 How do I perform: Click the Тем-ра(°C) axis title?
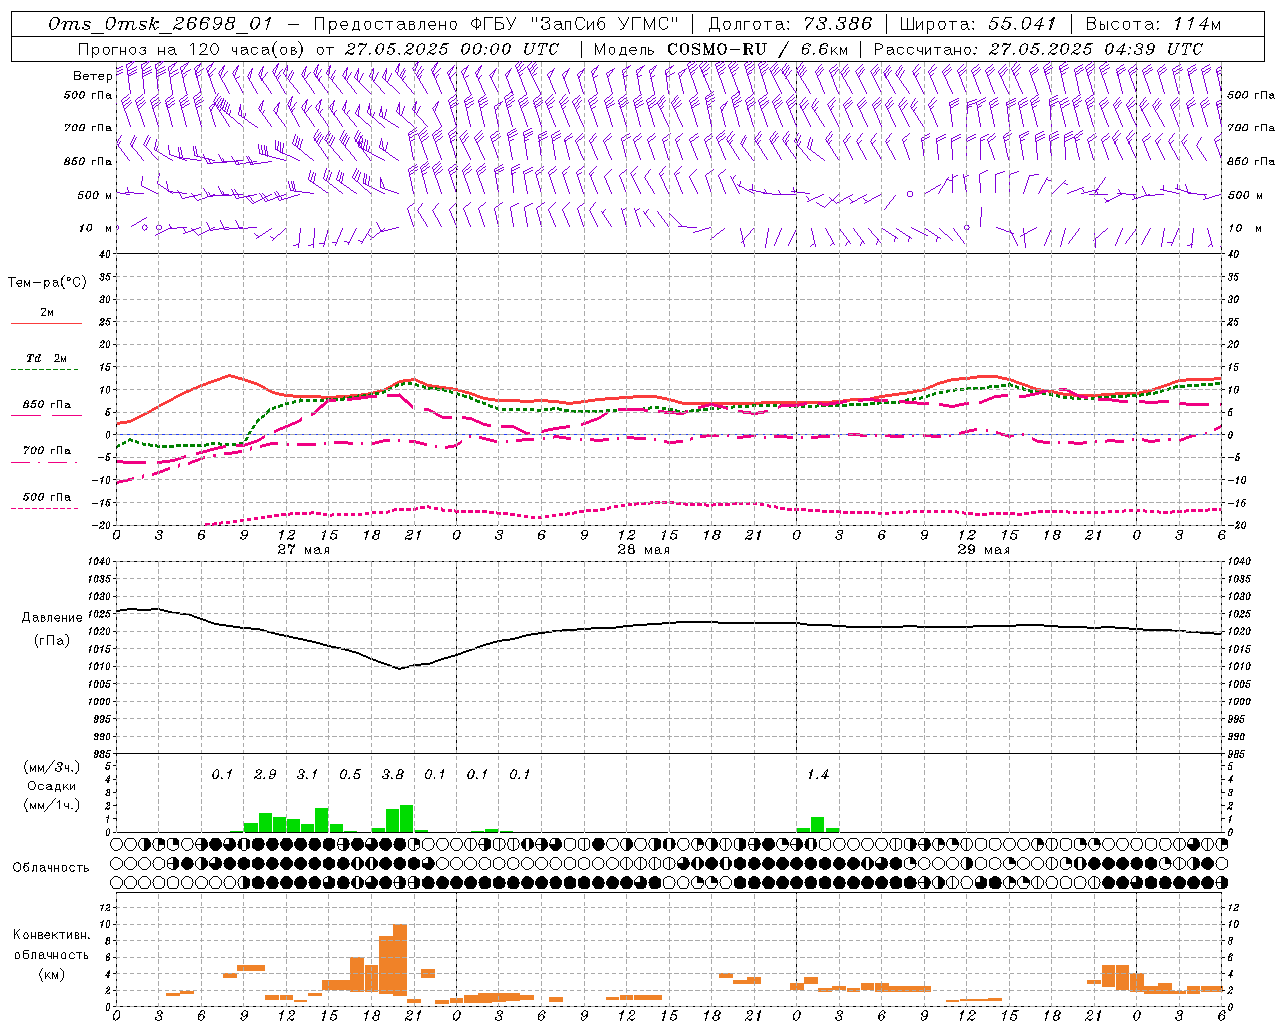point(47,283)
